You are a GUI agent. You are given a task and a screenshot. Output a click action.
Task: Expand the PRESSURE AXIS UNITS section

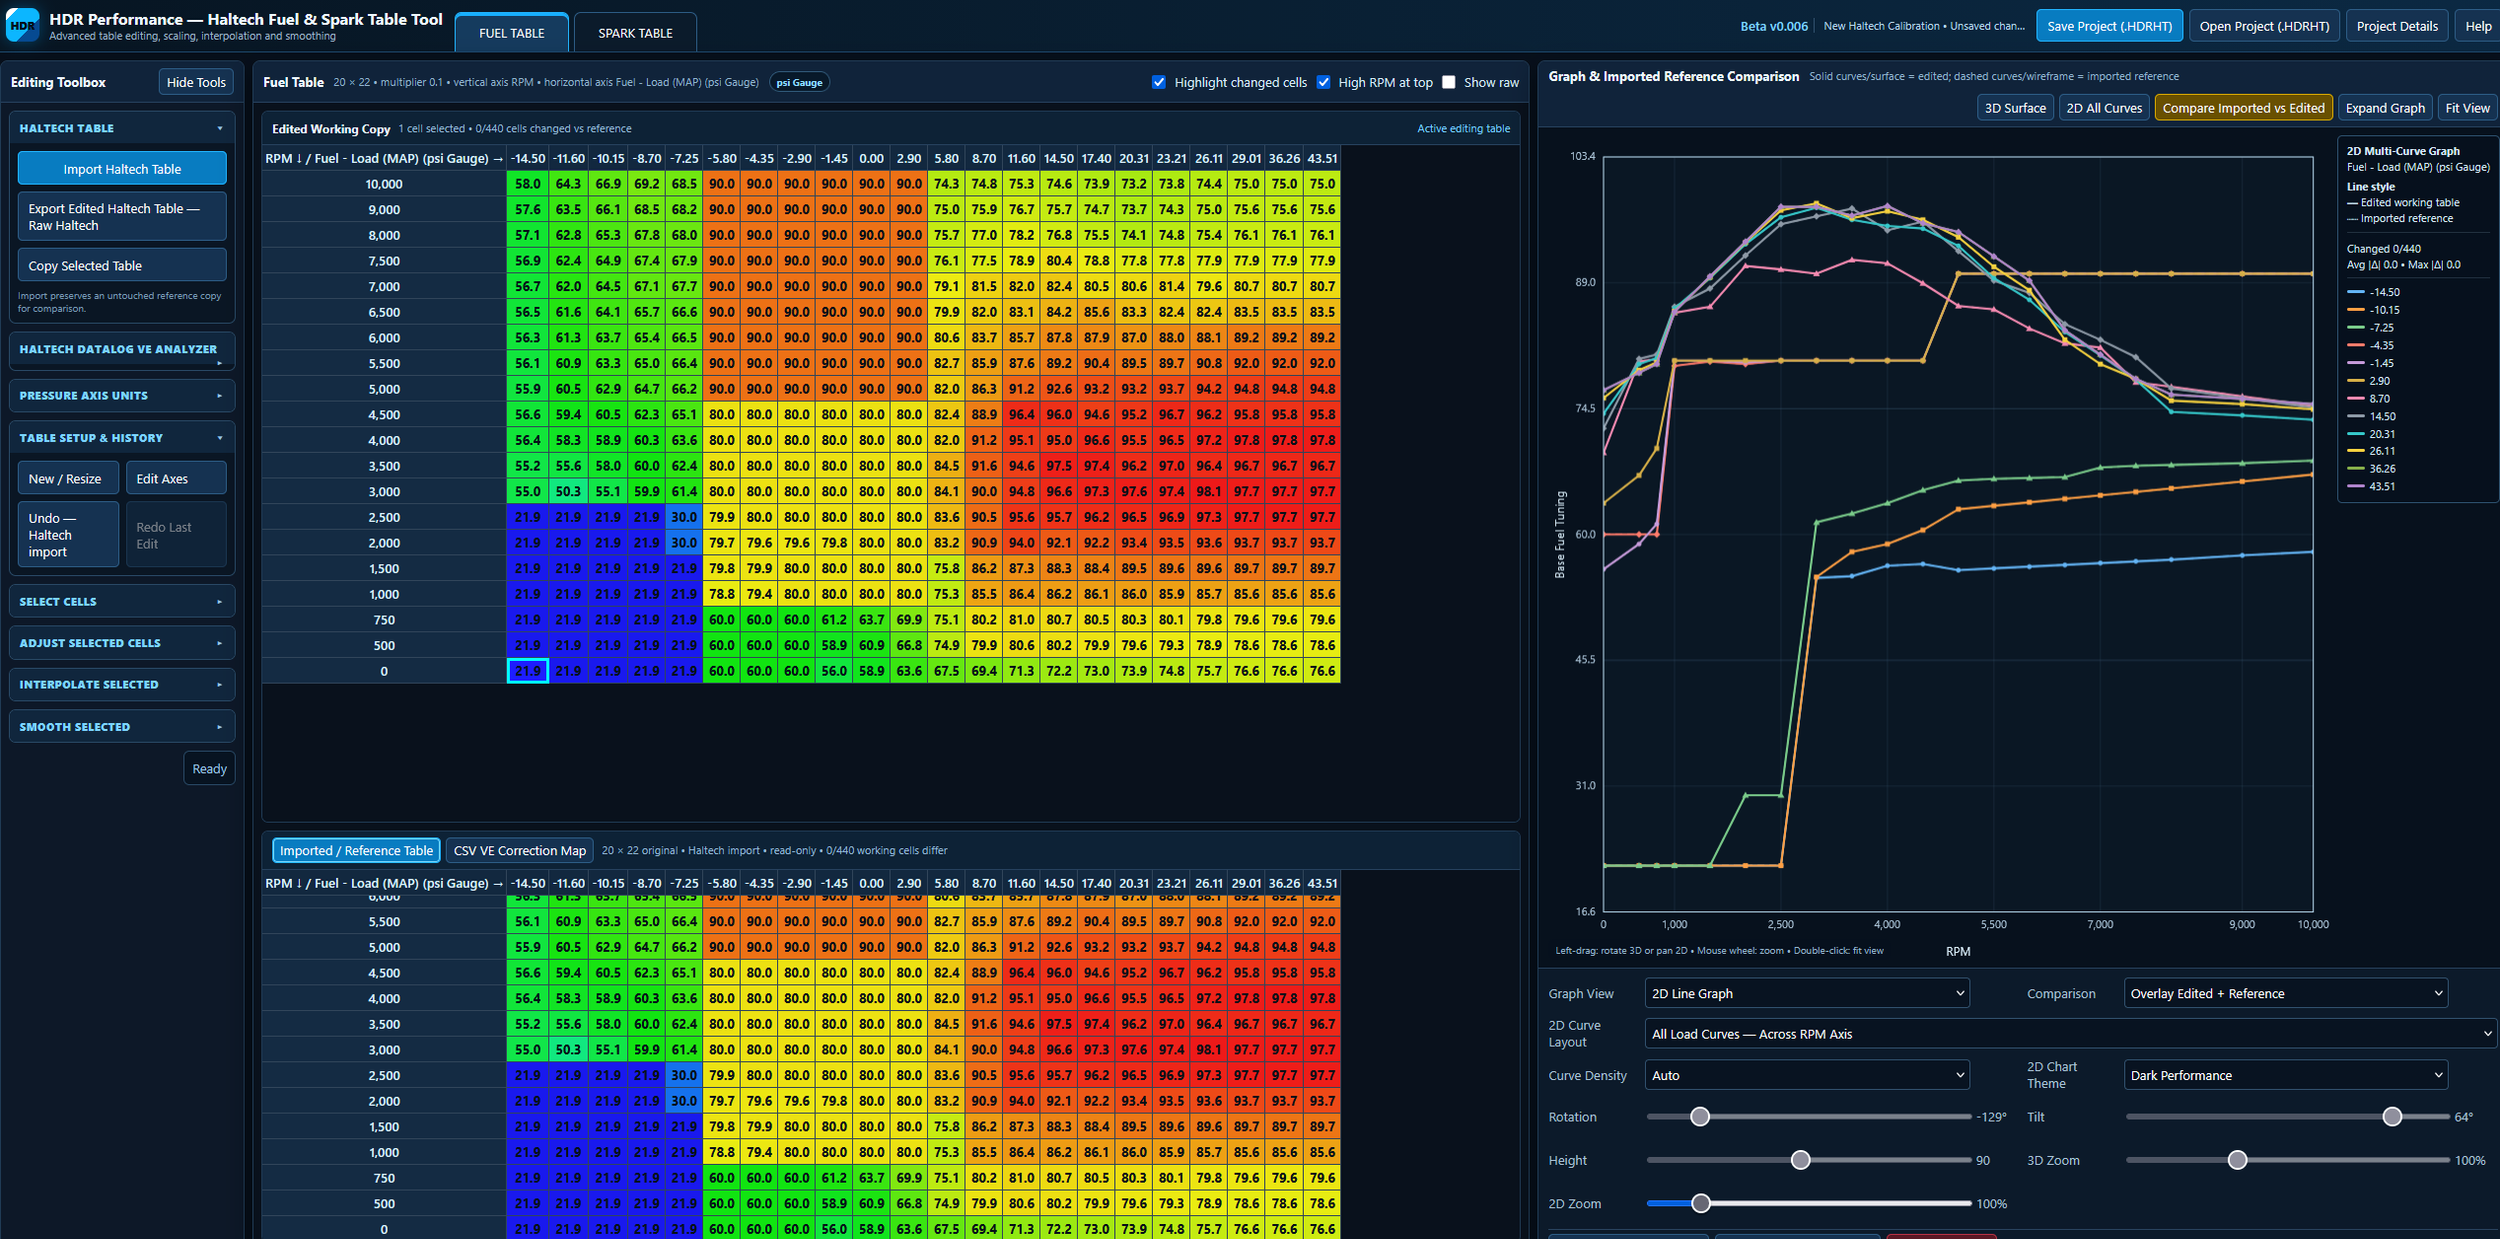(x=122, y=396)
